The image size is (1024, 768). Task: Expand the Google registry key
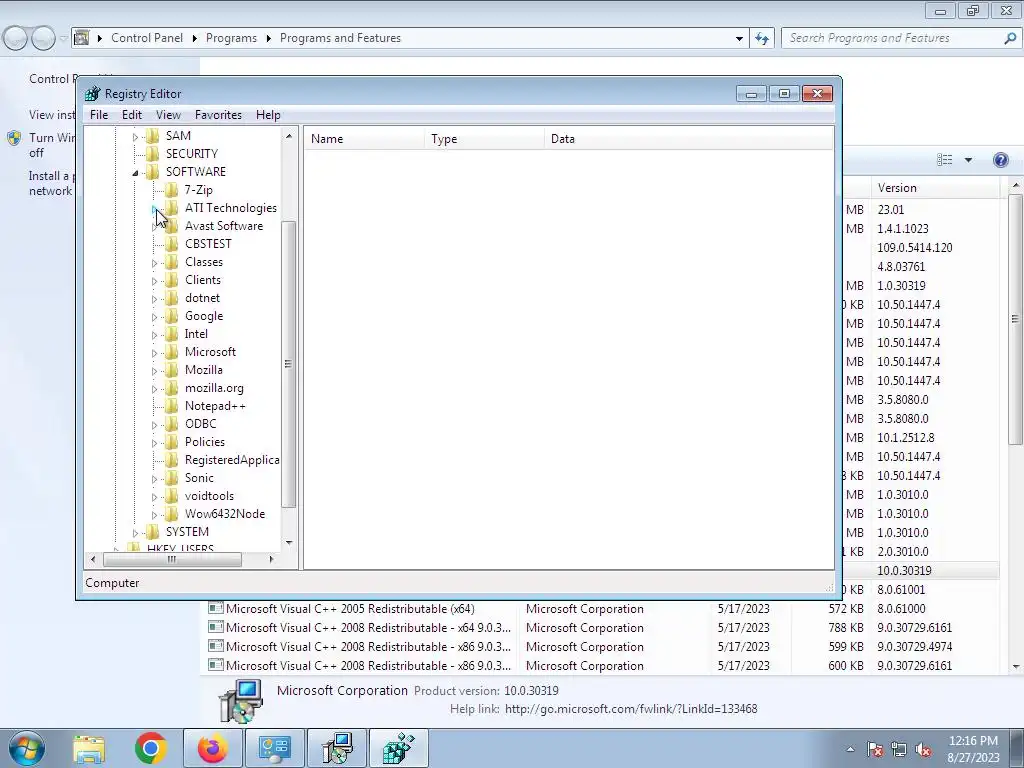155,317
